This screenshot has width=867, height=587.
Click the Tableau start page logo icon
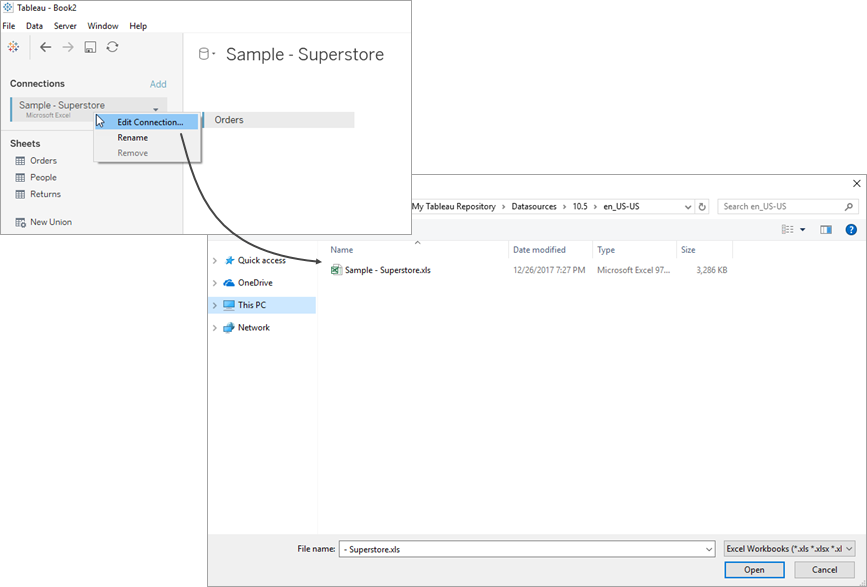coord(13,47)
